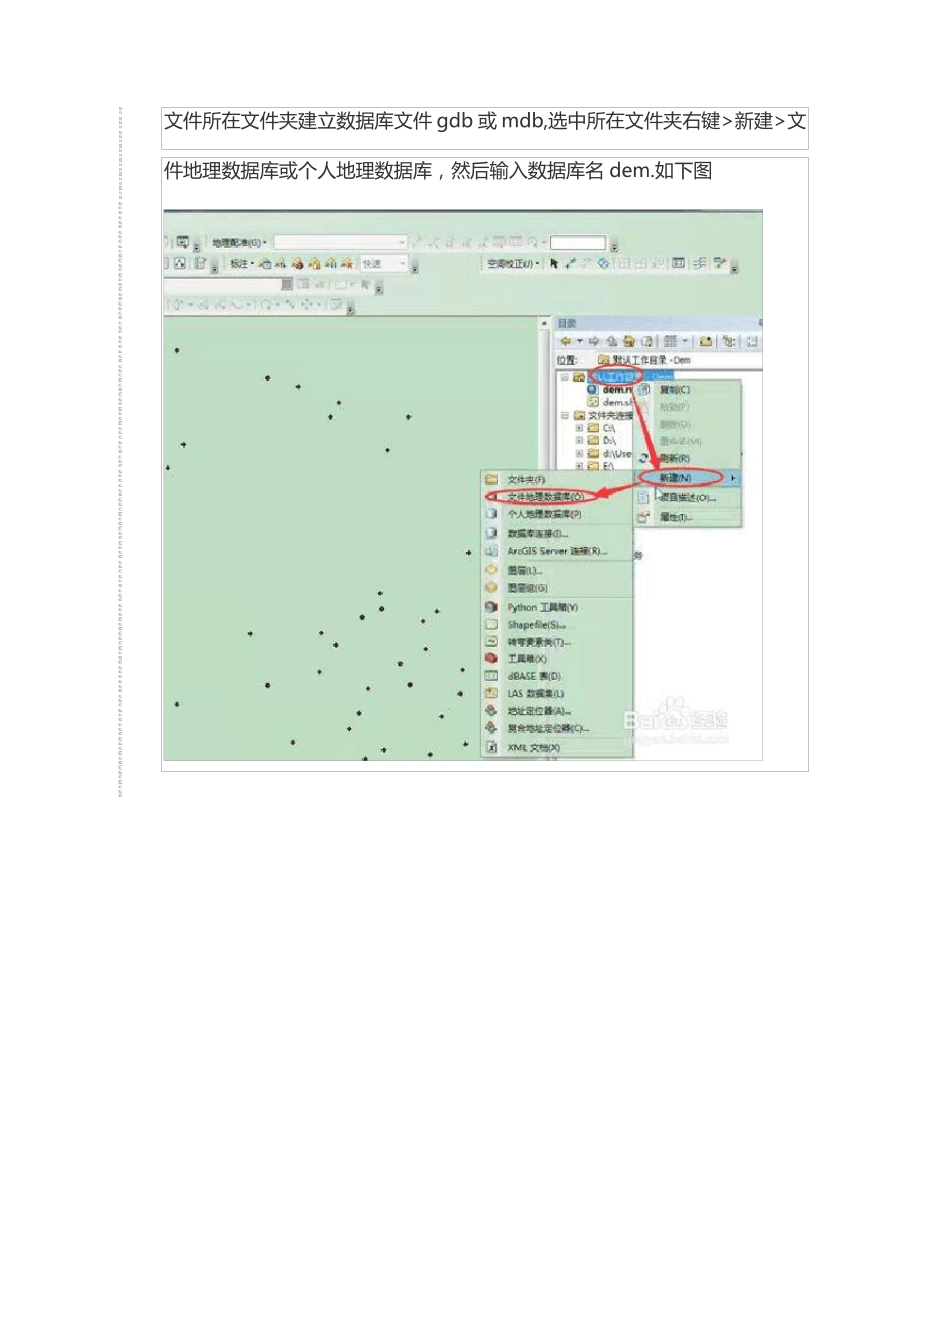Expand the C:\ folder connection
Viewport: 950px width, 1344px height.
579,428
